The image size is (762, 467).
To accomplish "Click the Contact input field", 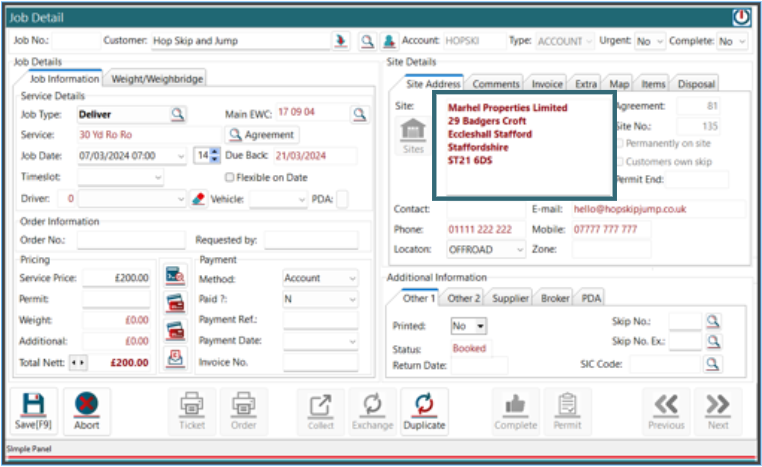I will click(485, 209).
